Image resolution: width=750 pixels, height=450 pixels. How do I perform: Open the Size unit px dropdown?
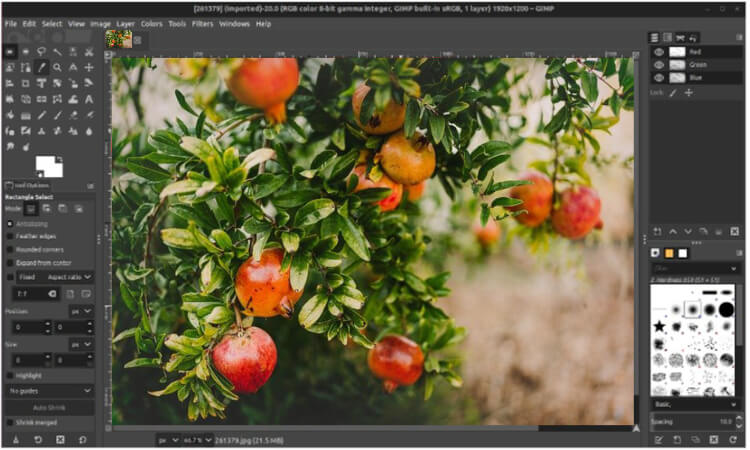click(x=81, y=344)
